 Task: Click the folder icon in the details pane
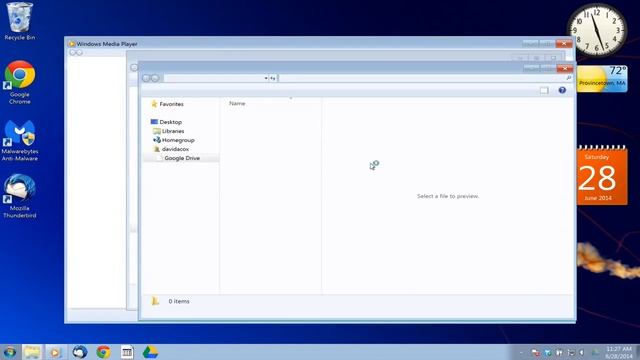coord(155,301)
